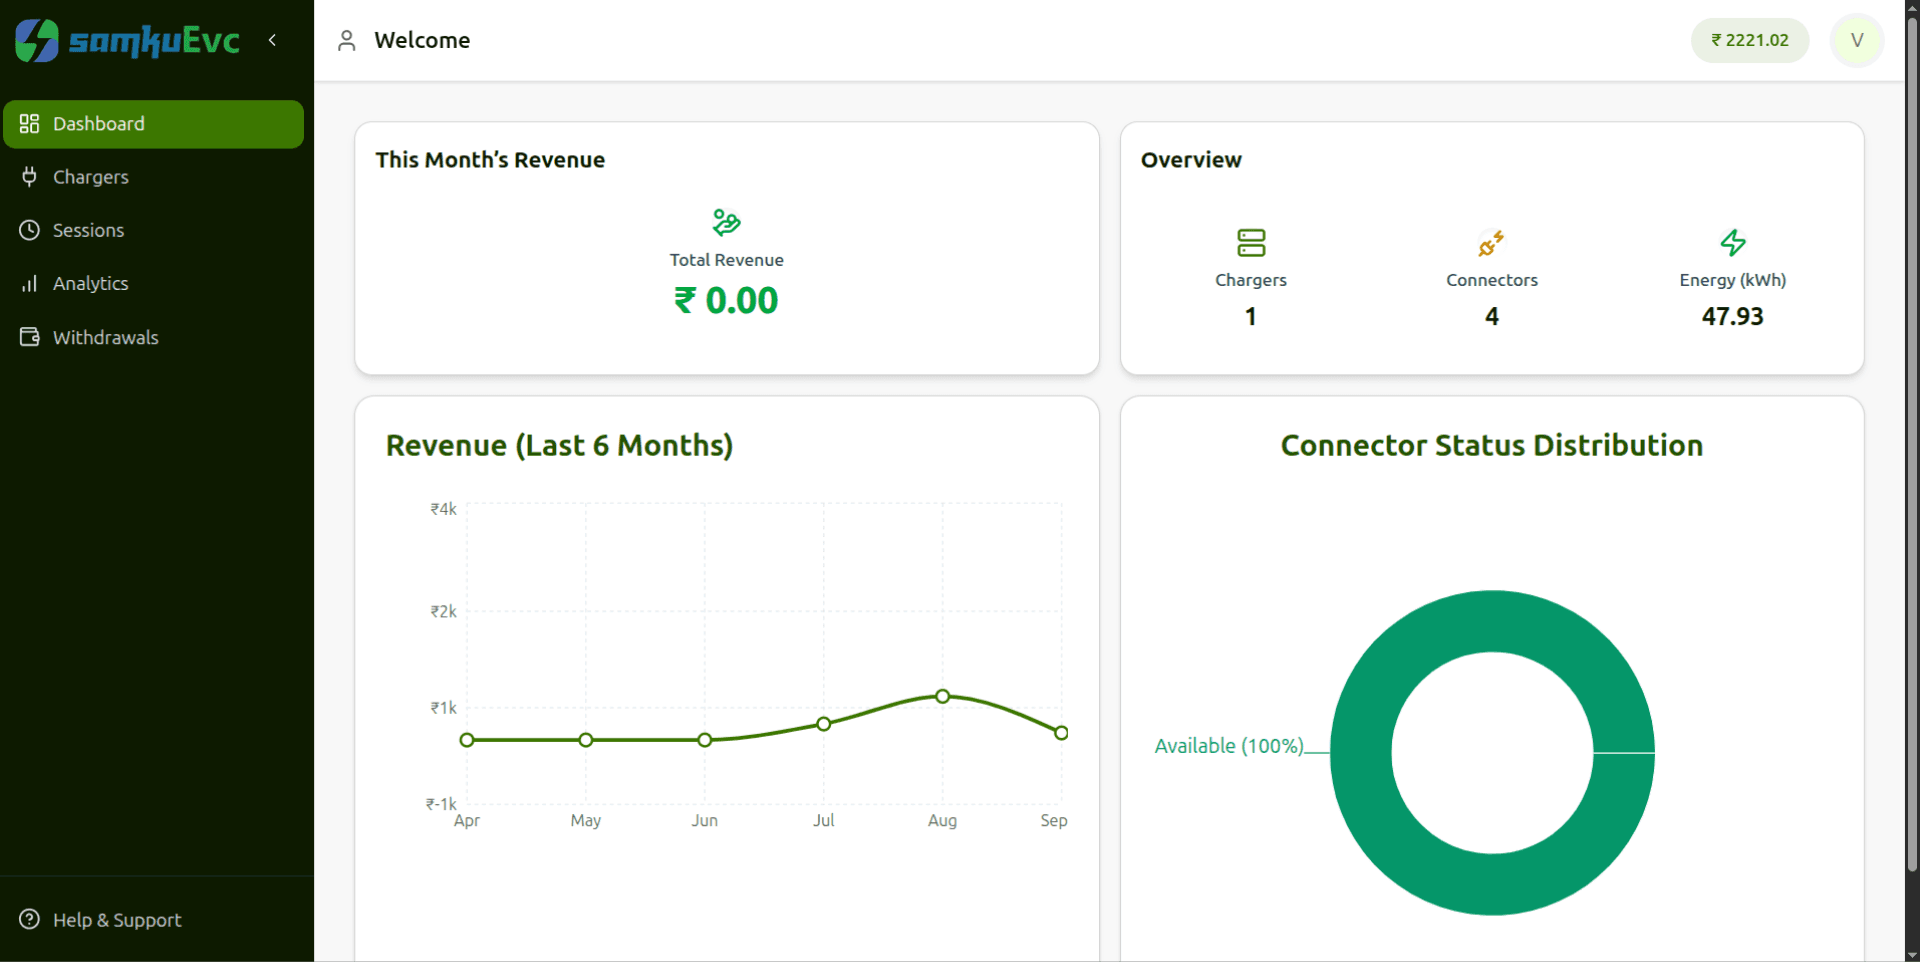Click the Connectors label in Overview
This screenshot has height=962, width=1920.
1491,280
